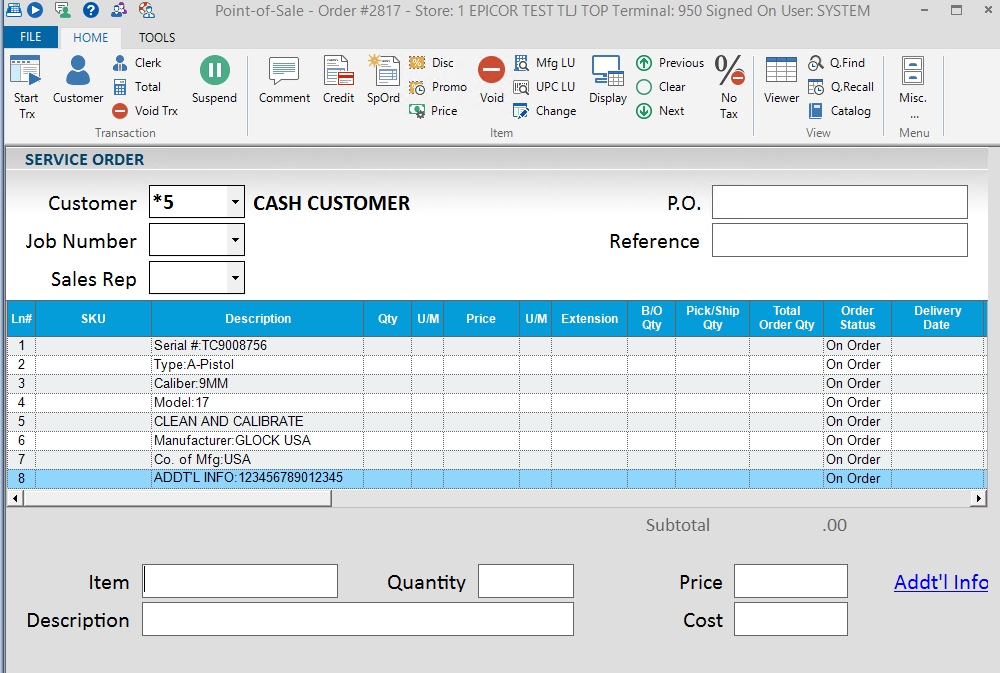Click the Item input field

[240, 581]
